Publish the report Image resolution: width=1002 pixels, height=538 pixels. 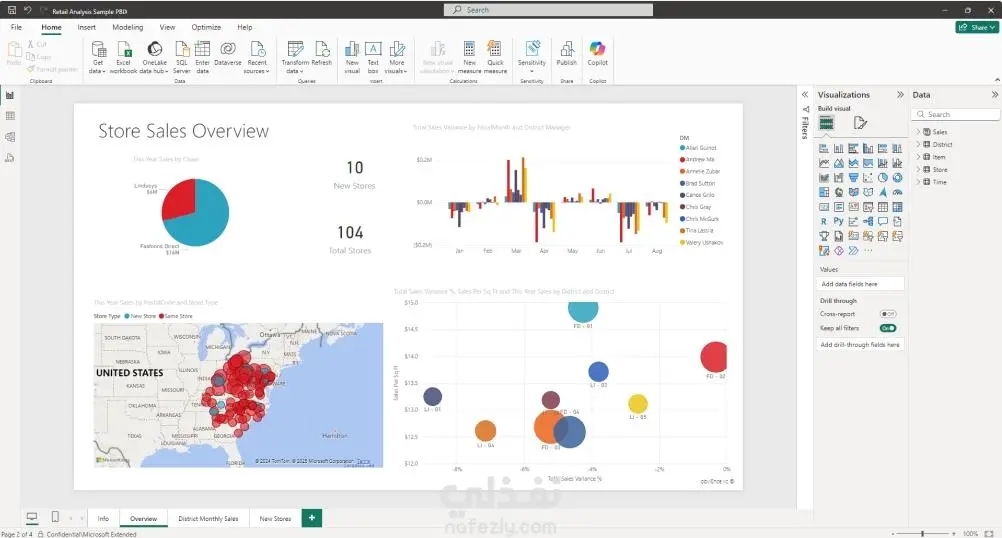point(567,54)
